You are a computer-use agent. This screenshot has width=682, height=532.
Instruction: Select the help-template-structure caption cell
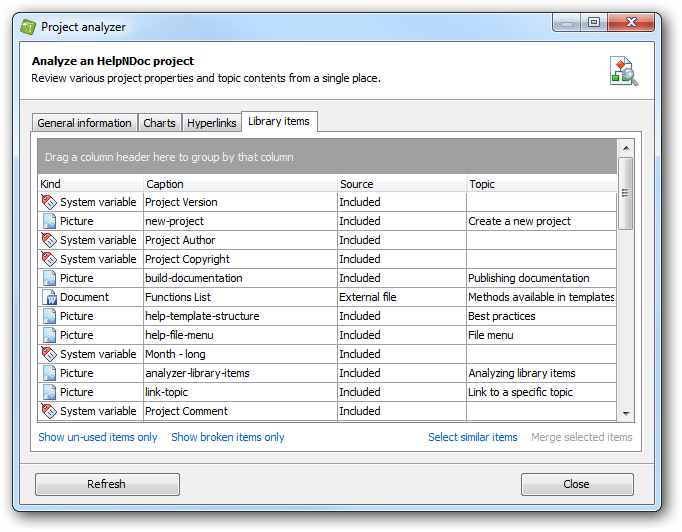tap(240, 316)
